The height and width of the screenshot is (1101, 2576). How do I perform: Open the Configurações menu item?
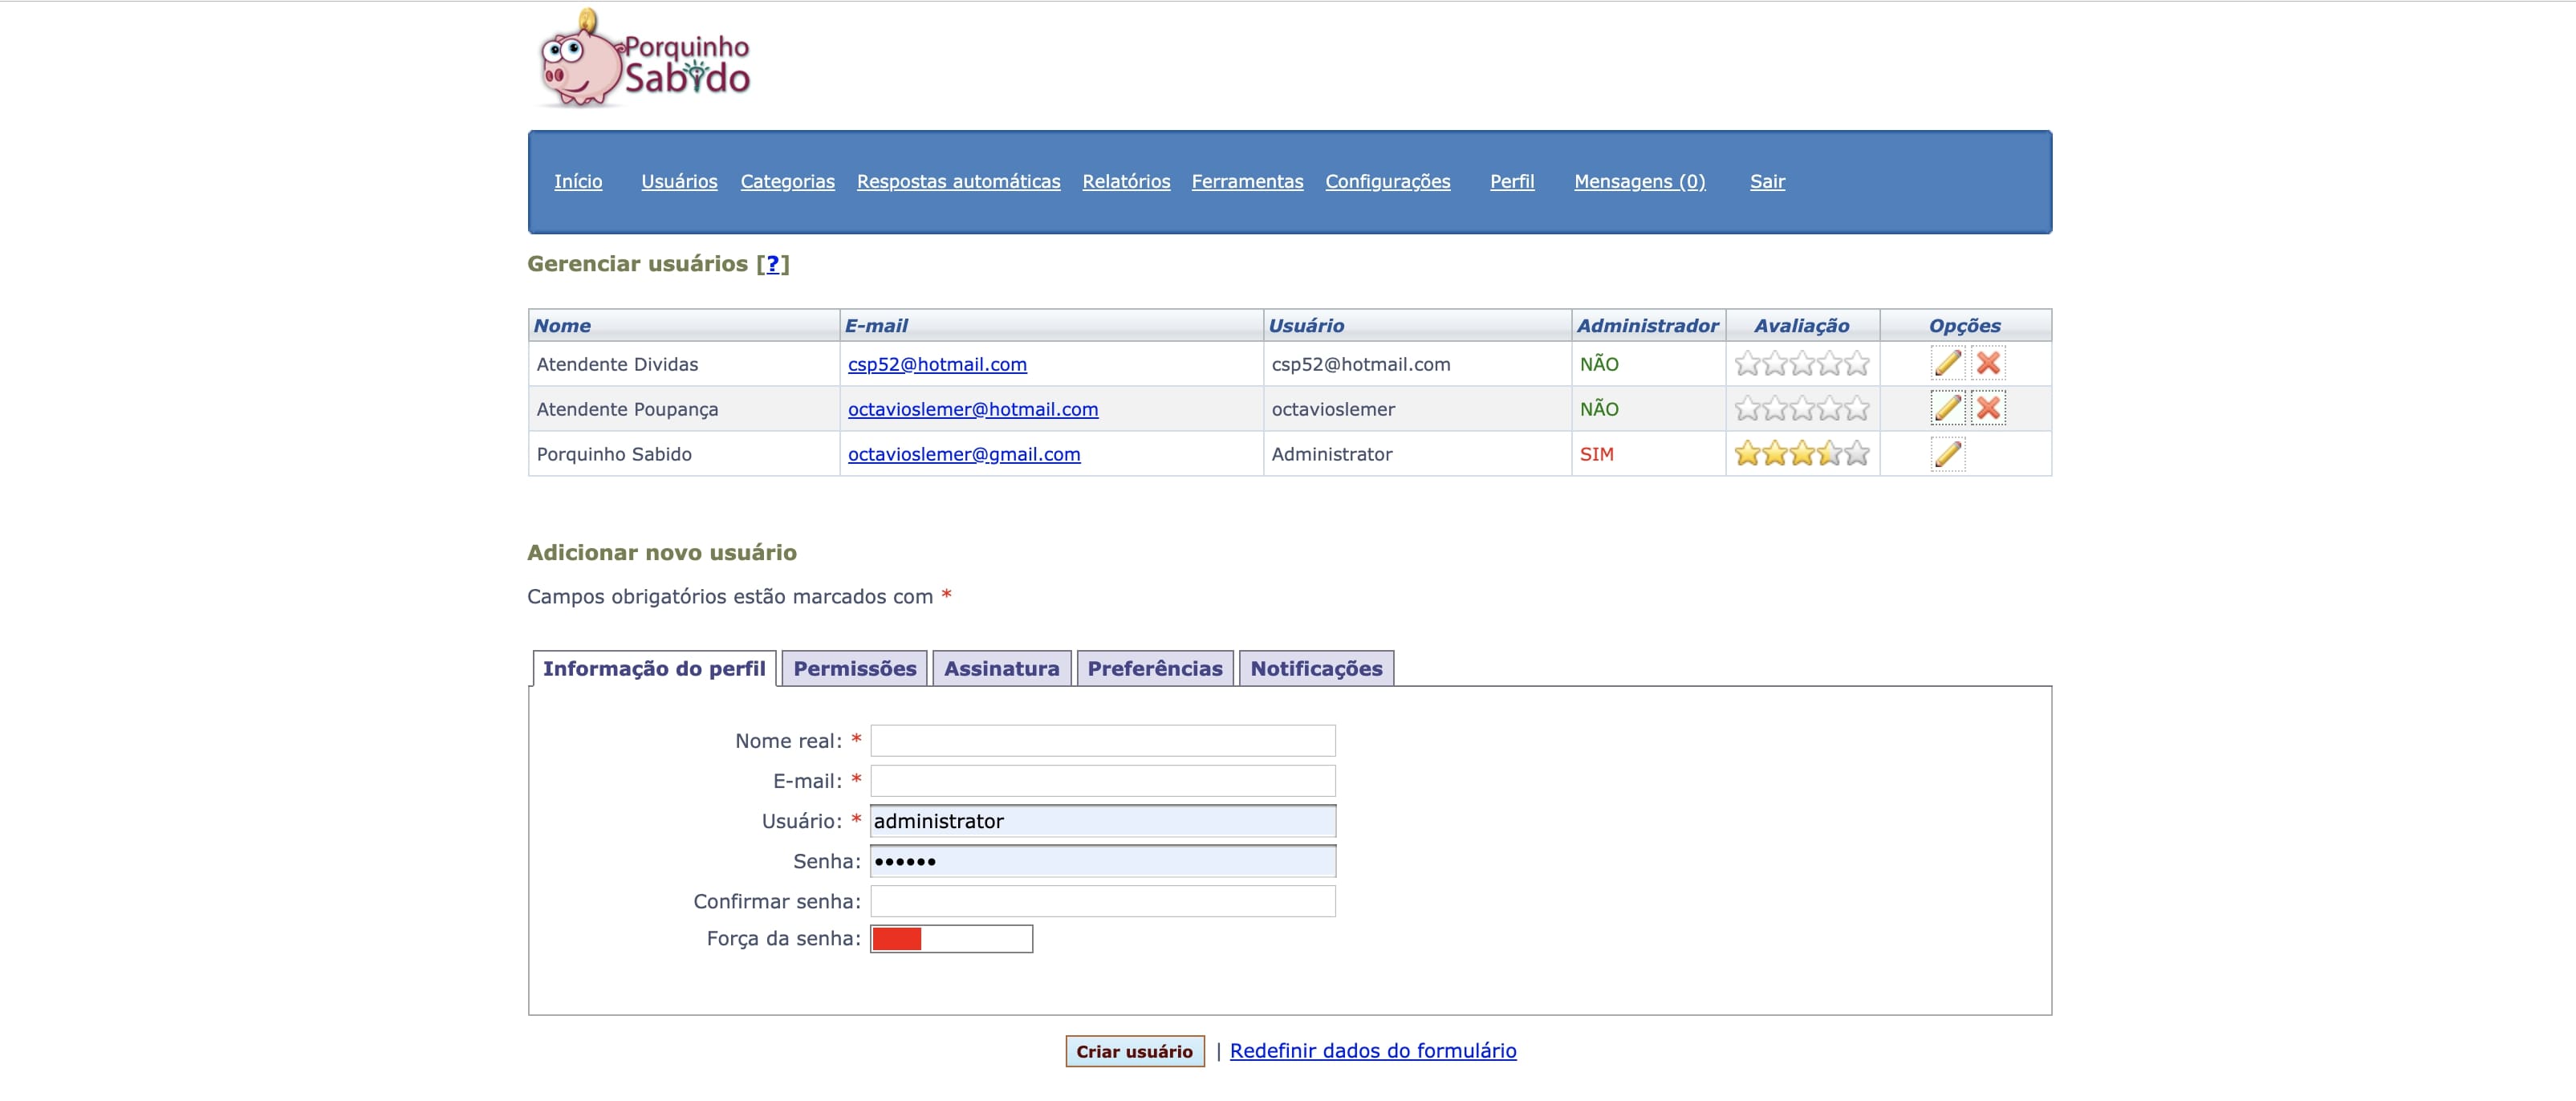pos(1387,181)
